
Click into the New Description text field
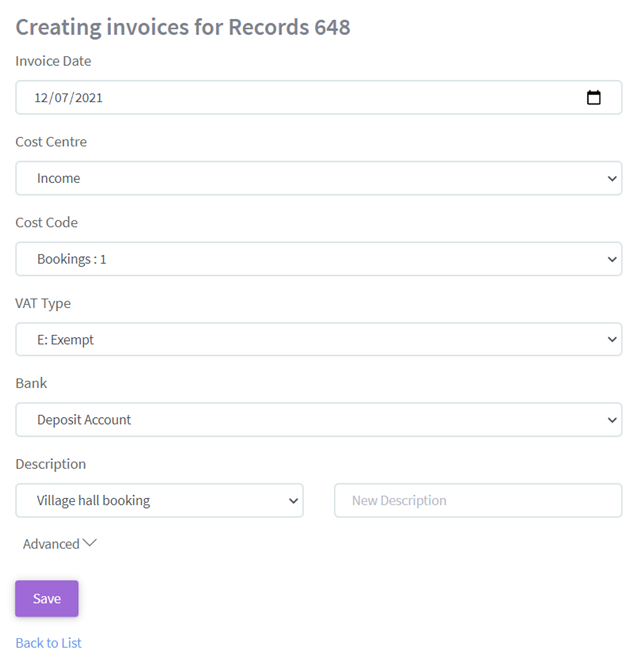tap(477, 500)
